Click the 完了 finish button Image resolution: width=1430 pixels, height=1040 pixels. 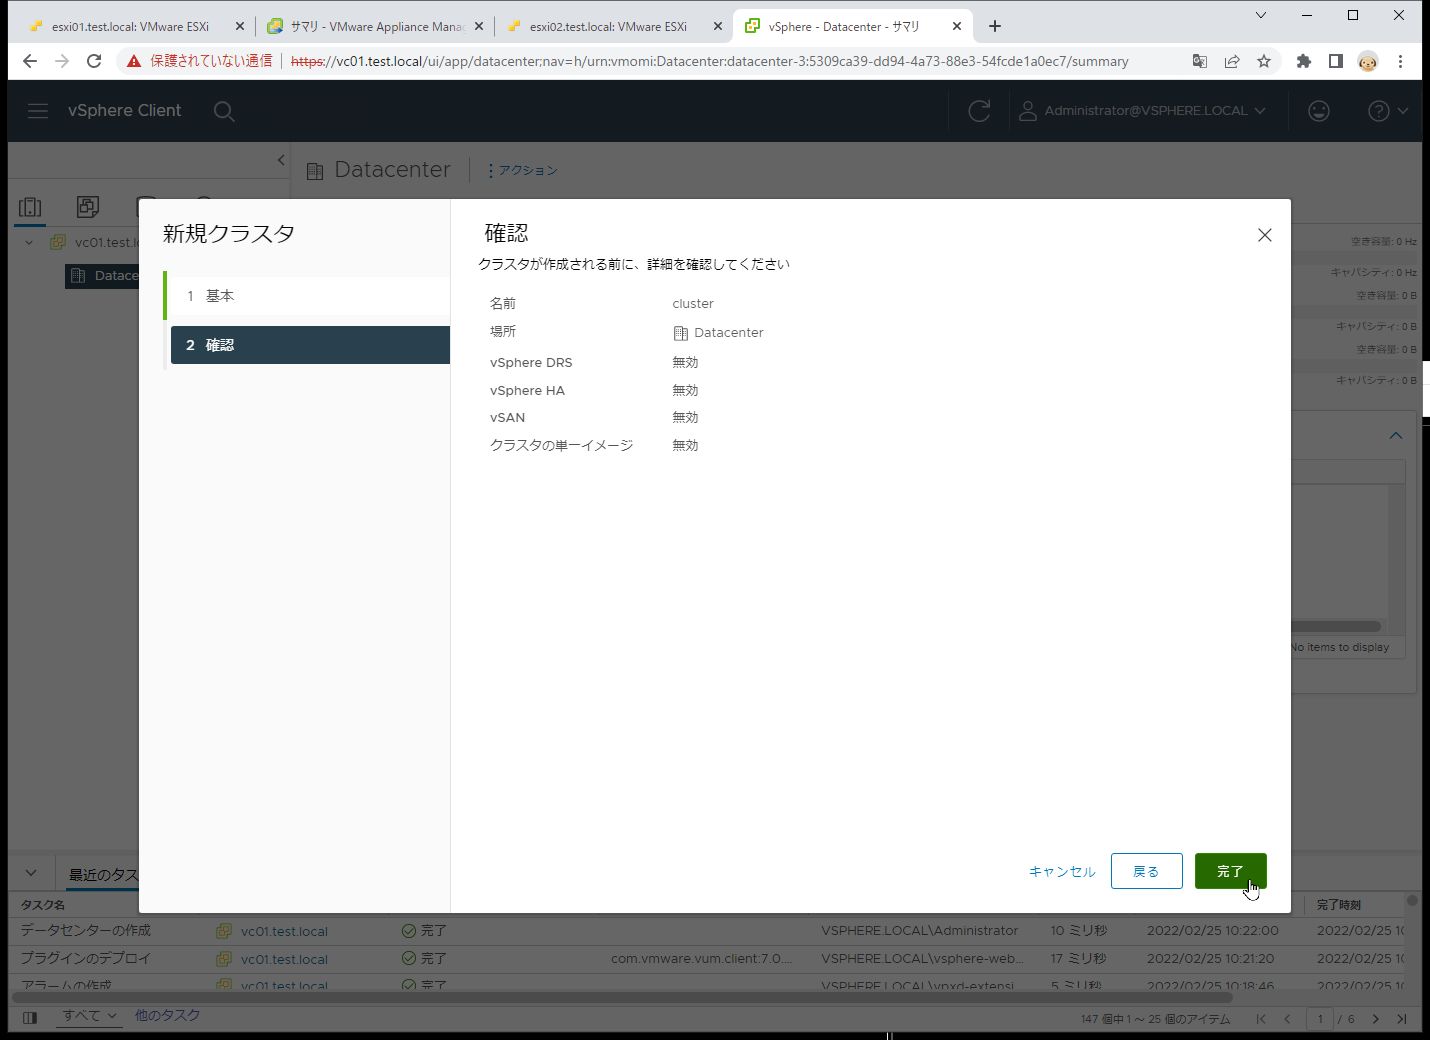click(1230, 871)
